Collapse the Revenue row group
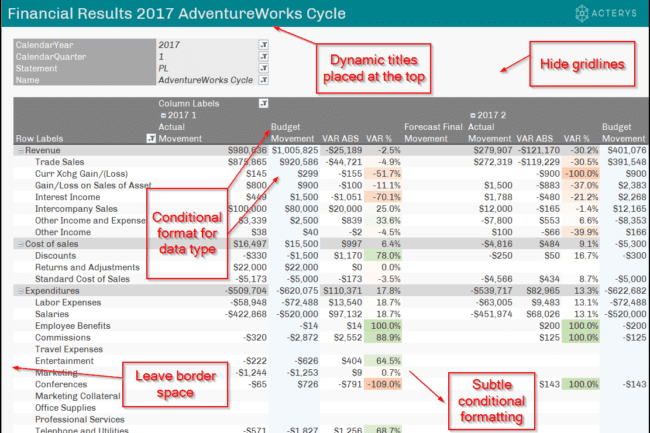 point(20,150)
